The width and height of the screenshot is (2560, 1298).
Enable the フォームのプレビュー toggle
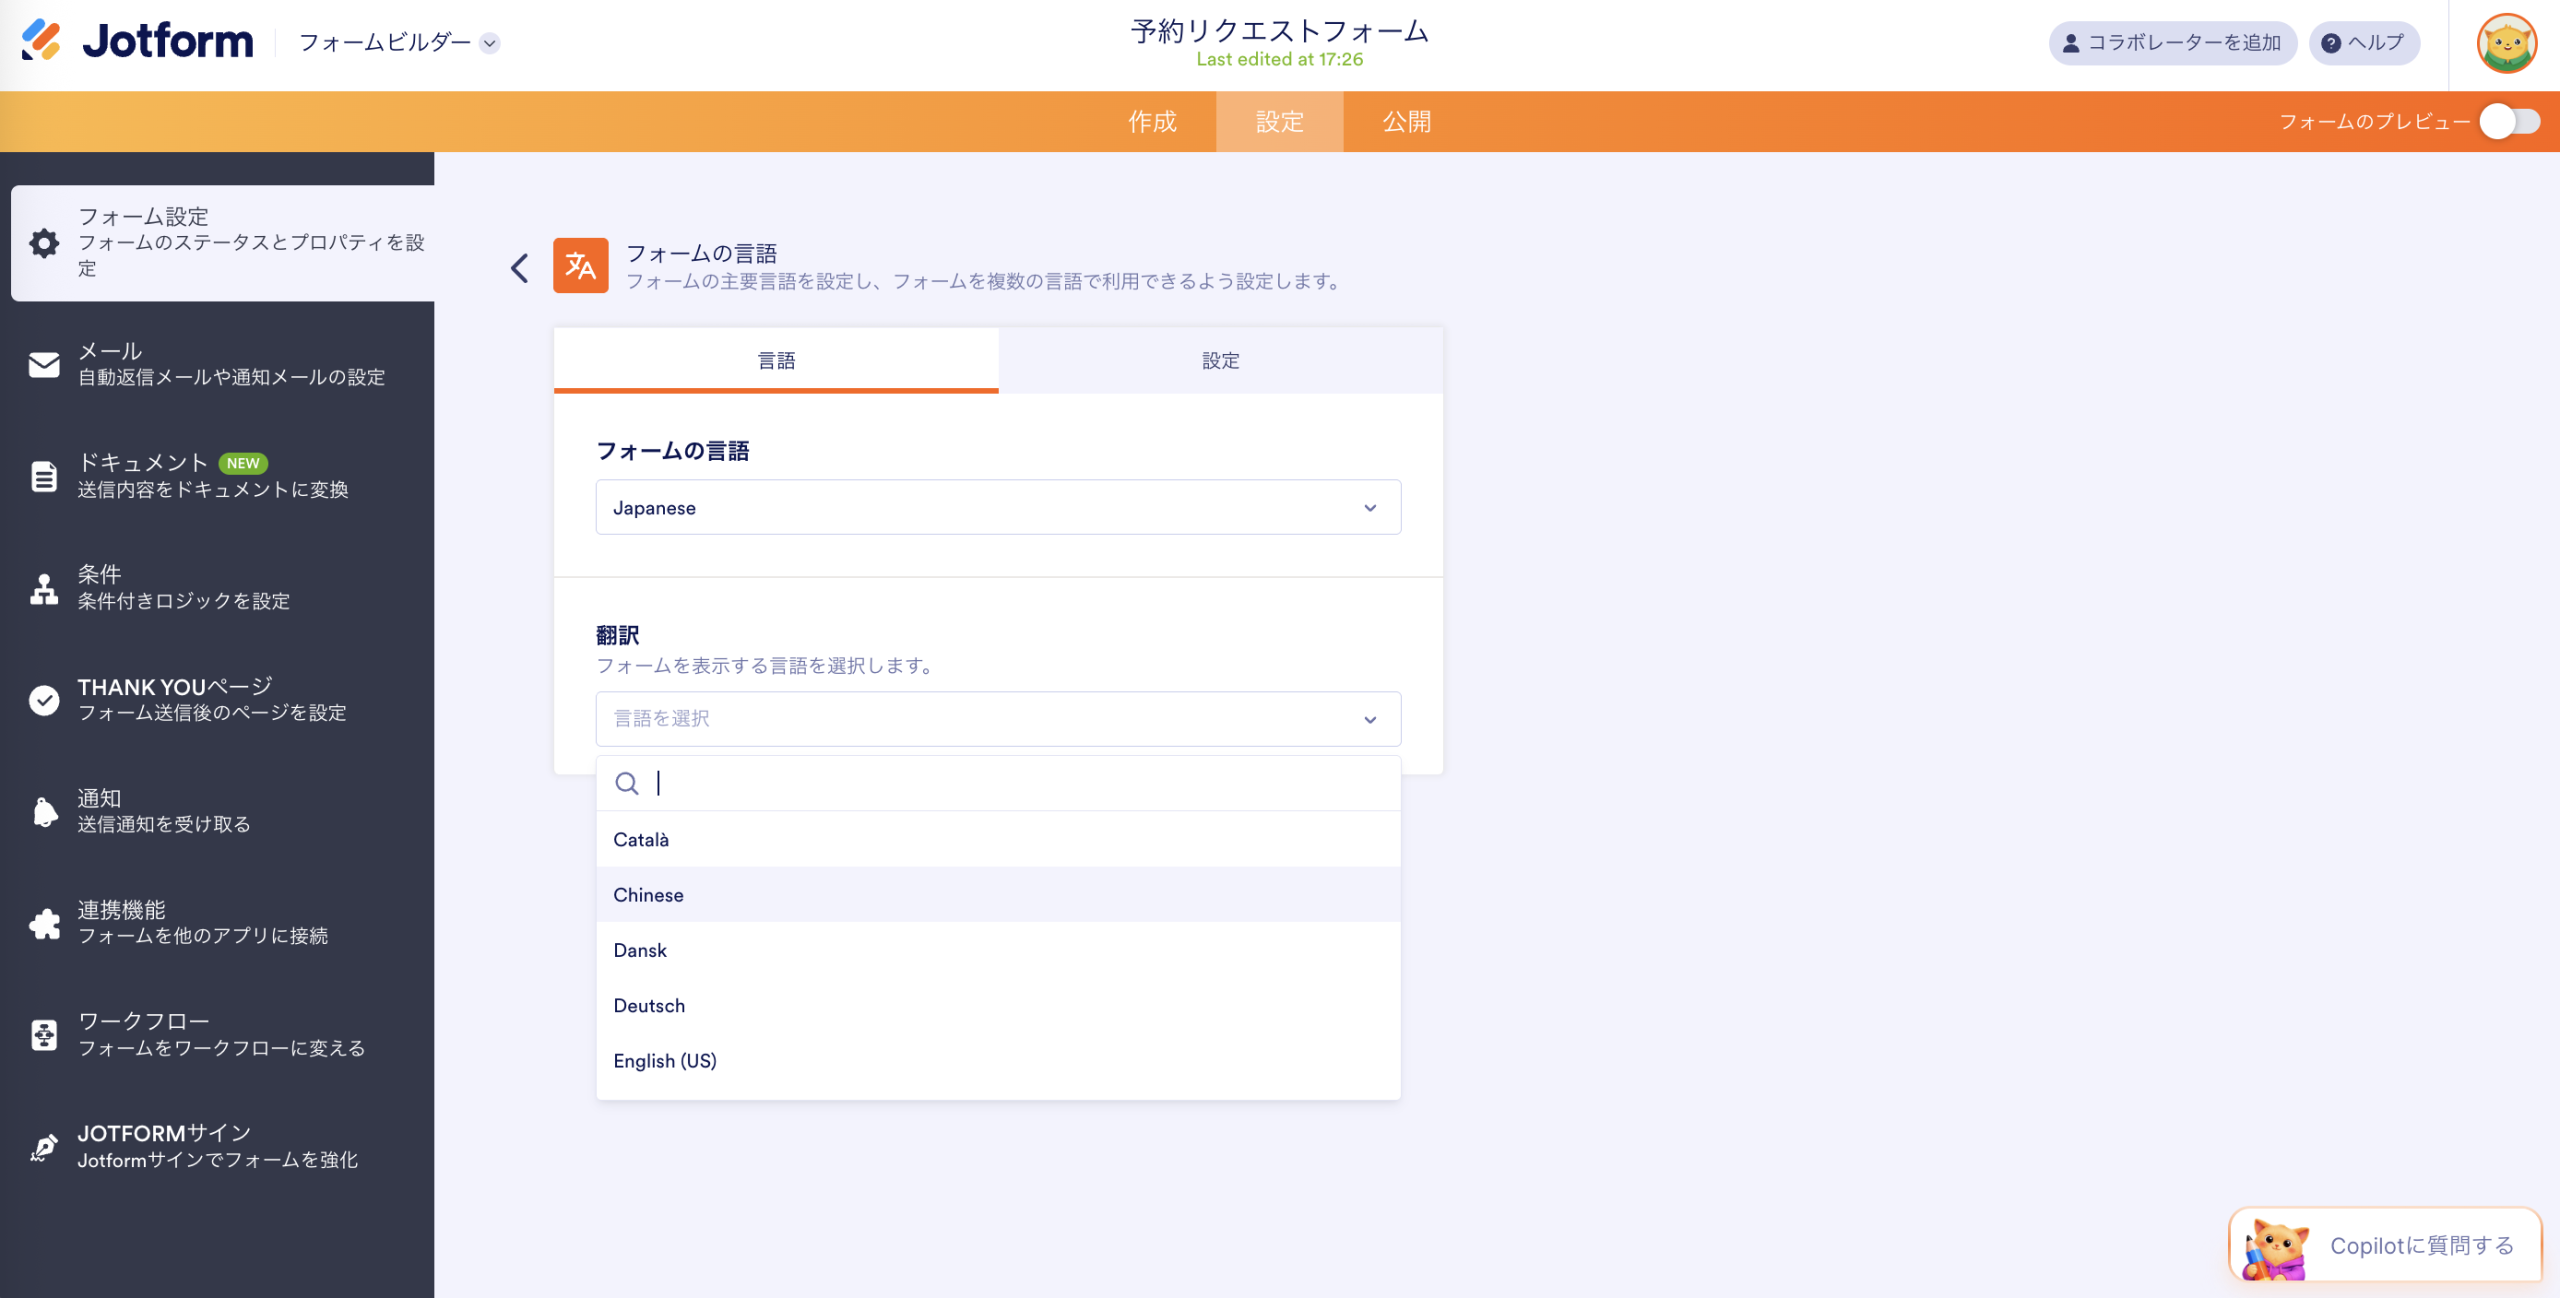(2511, 122)
